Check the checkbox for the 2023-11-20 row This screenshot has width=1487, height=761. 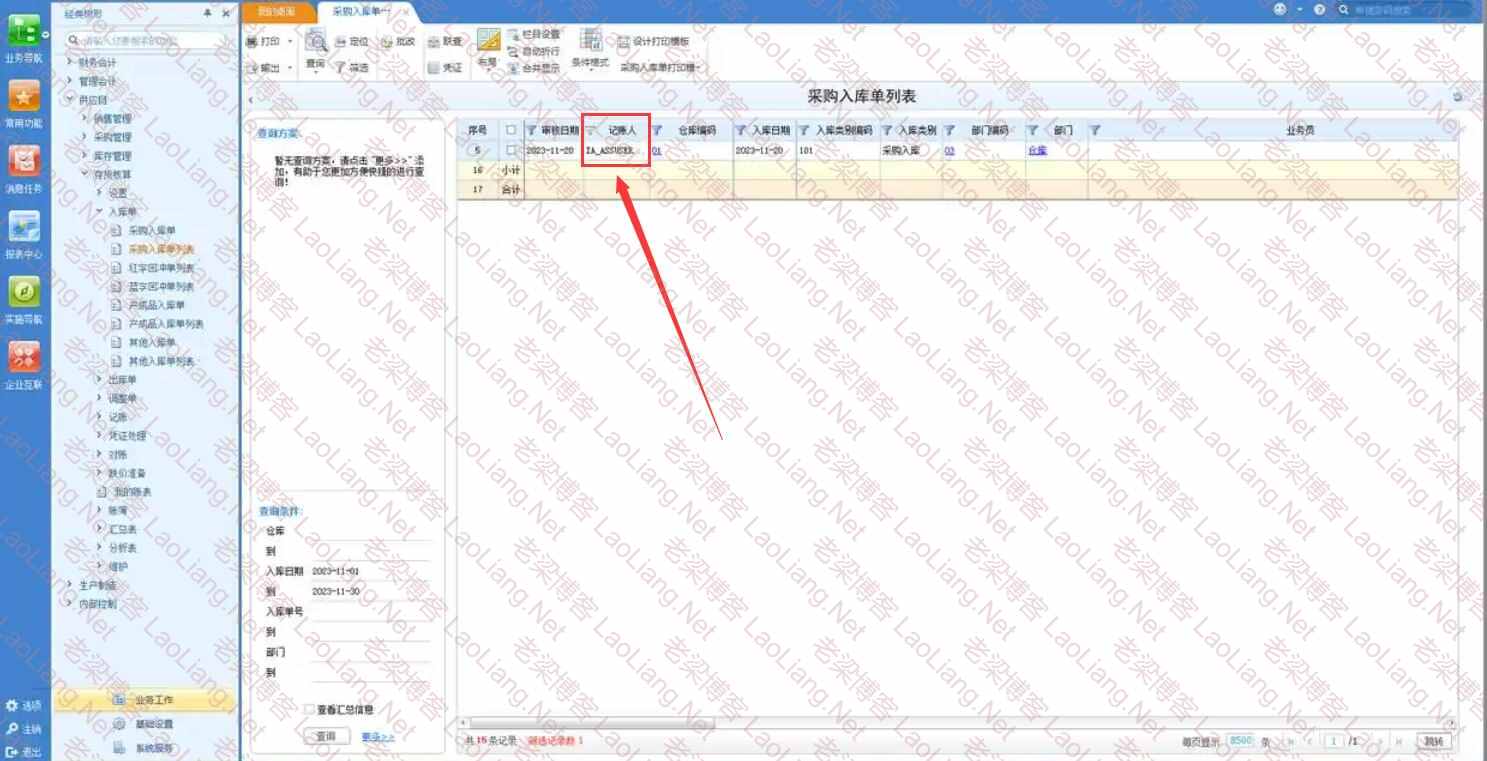pos(511,151)
